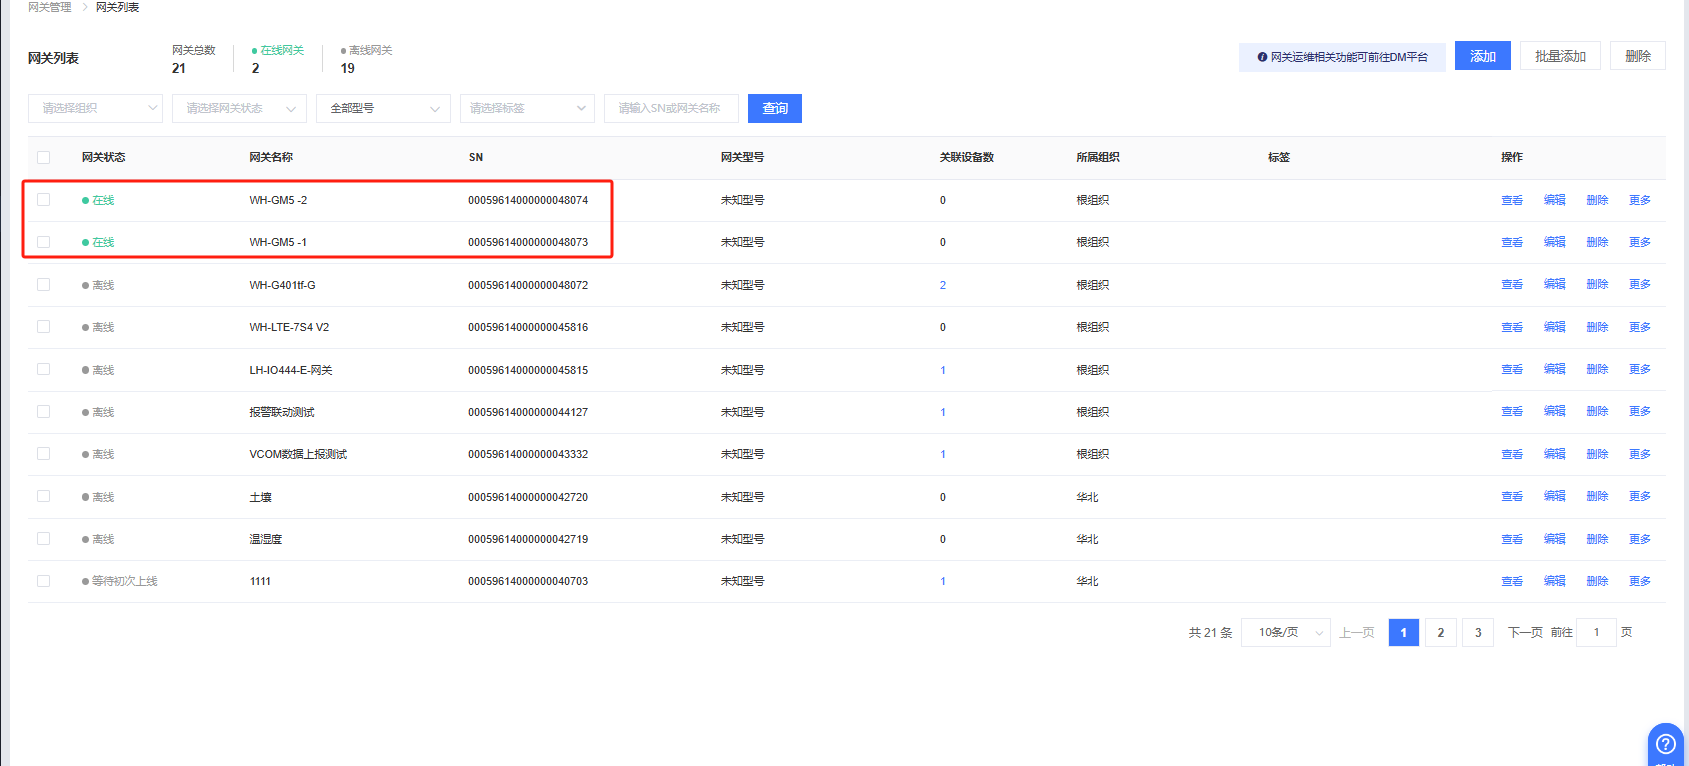1689x766 pixels.
Task: Toggle the select-all header checkbox
Action: click(x=43, y=157)
